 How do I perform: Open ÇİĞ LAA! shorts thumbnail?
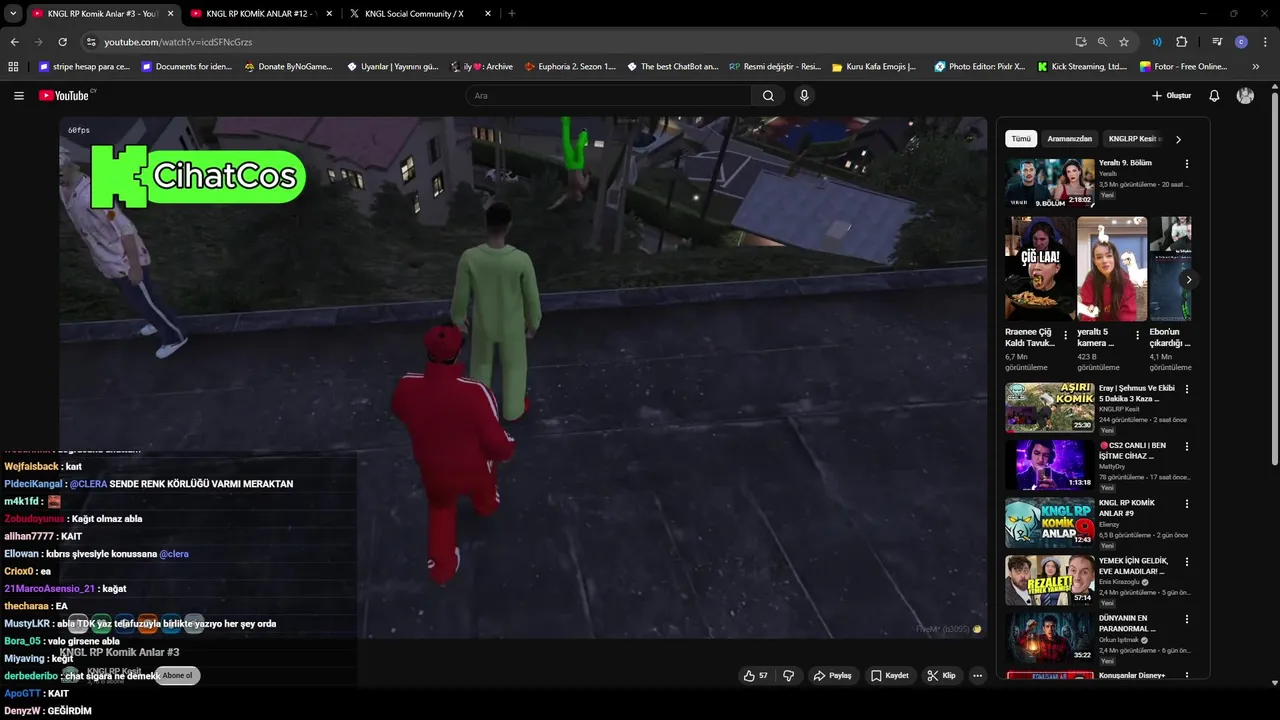pyautogui.click(x=1040, y=268)
